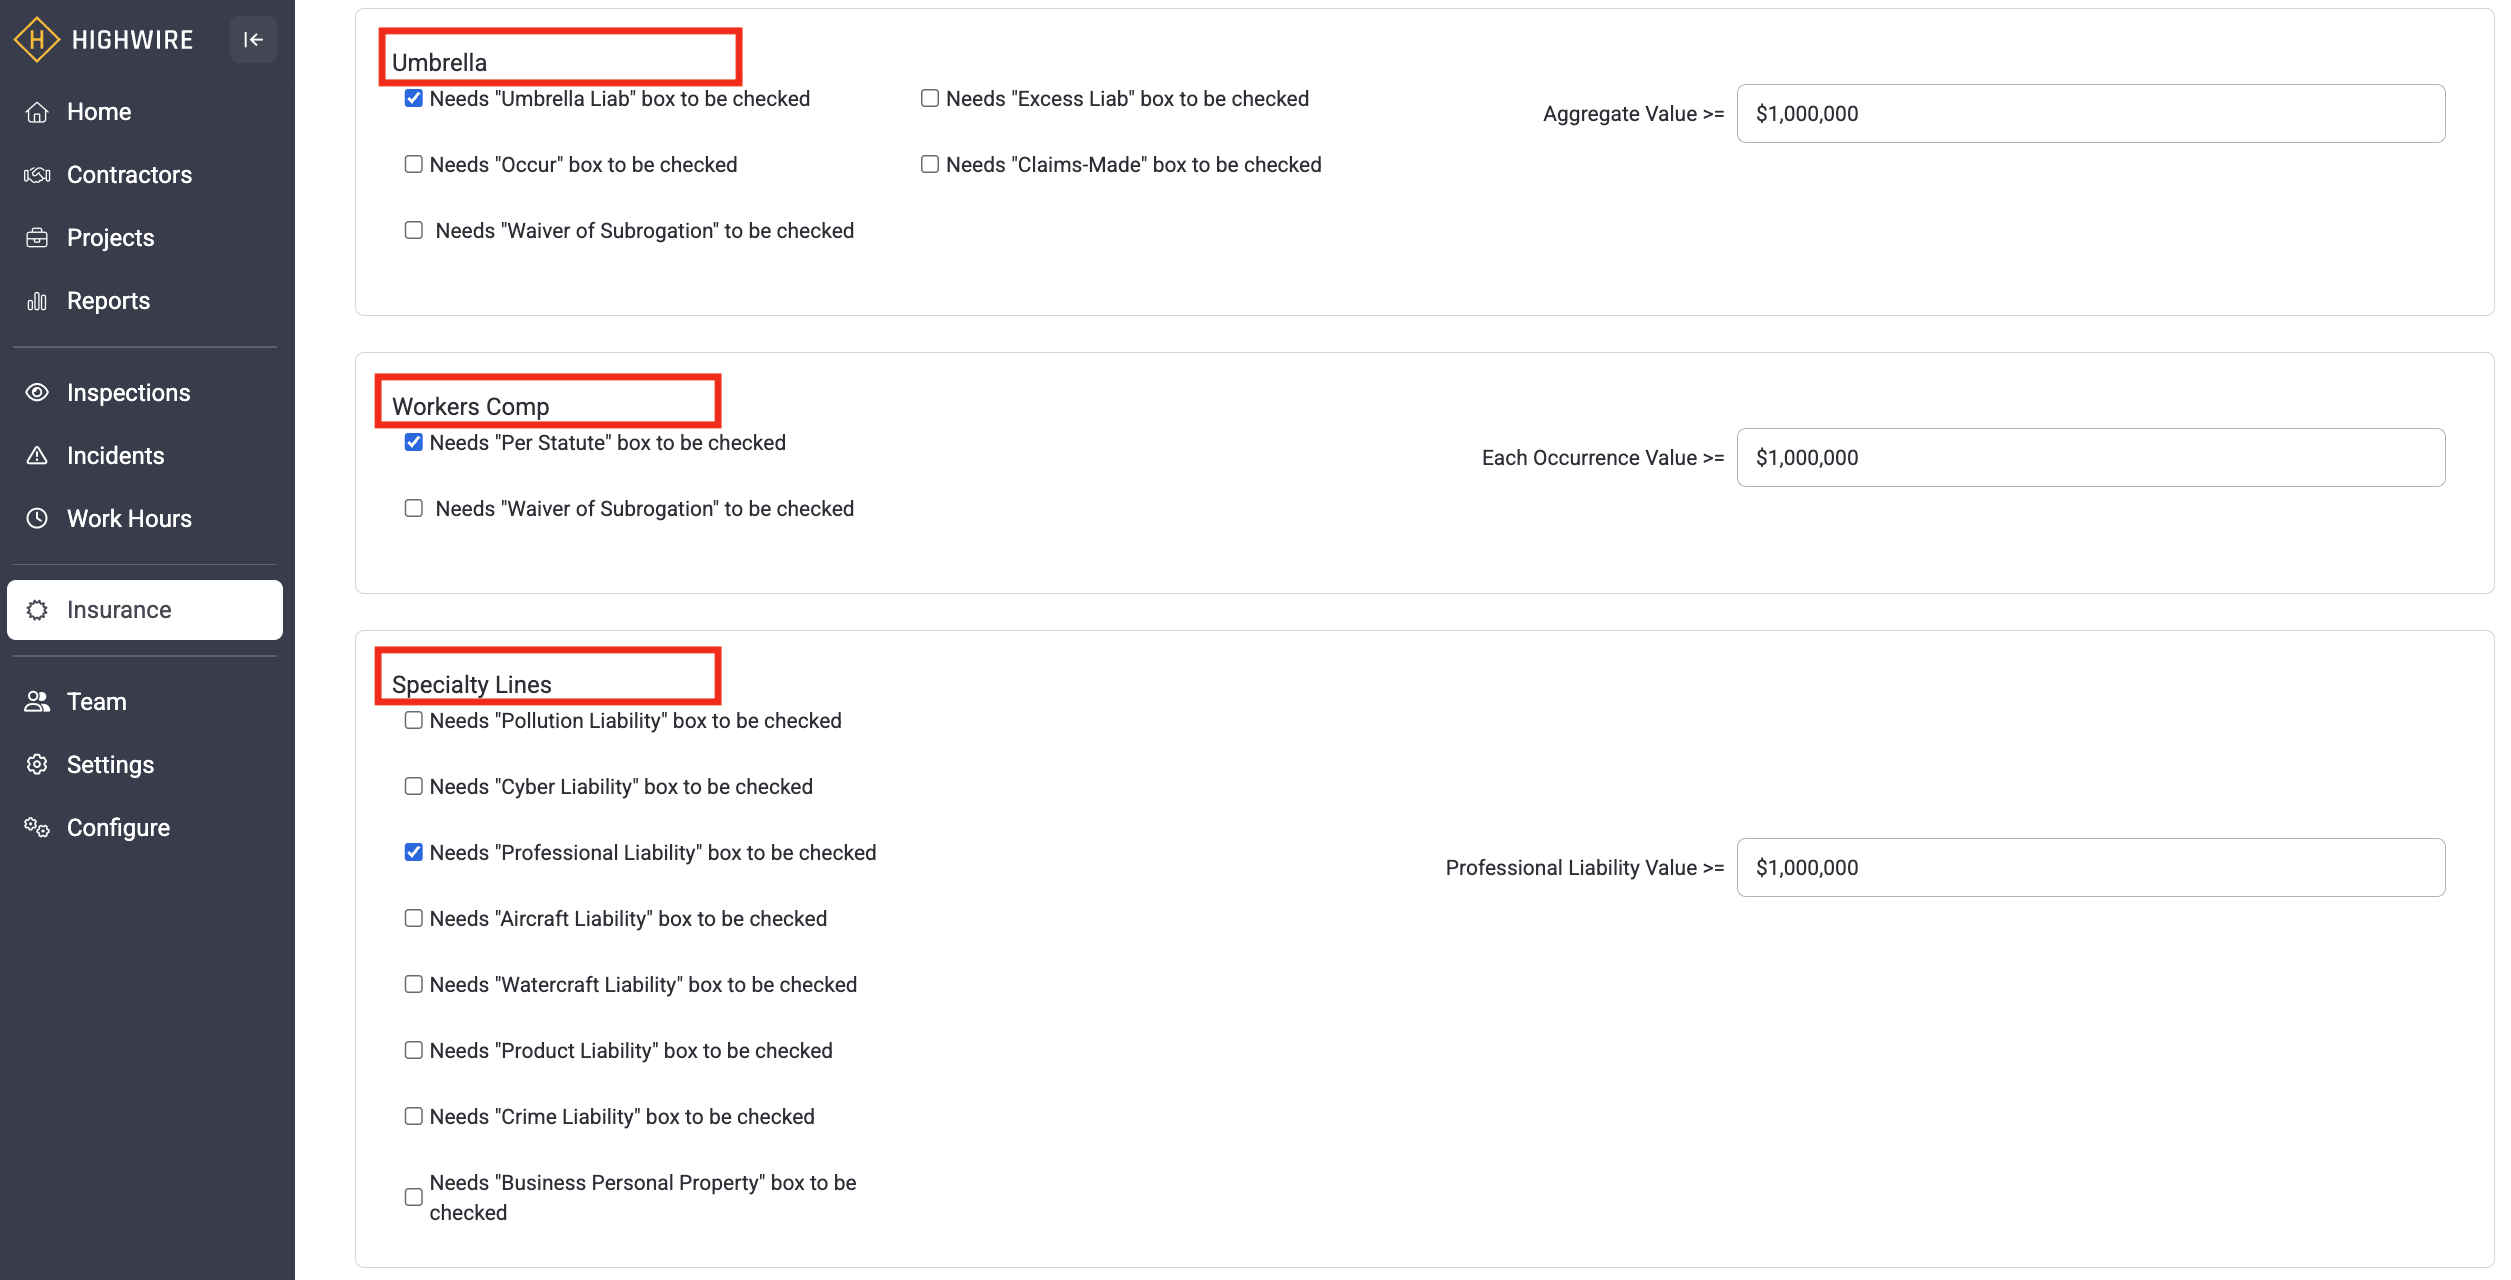Click the Contractors handshake icon
Screen dimensions: 2511x1280
tap(37, 175)
